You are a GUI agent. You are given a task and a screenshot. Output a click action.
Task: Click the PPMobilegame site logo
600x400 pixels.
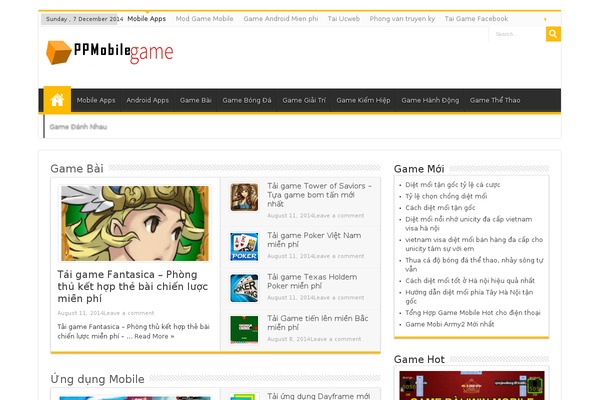point(110,52)
